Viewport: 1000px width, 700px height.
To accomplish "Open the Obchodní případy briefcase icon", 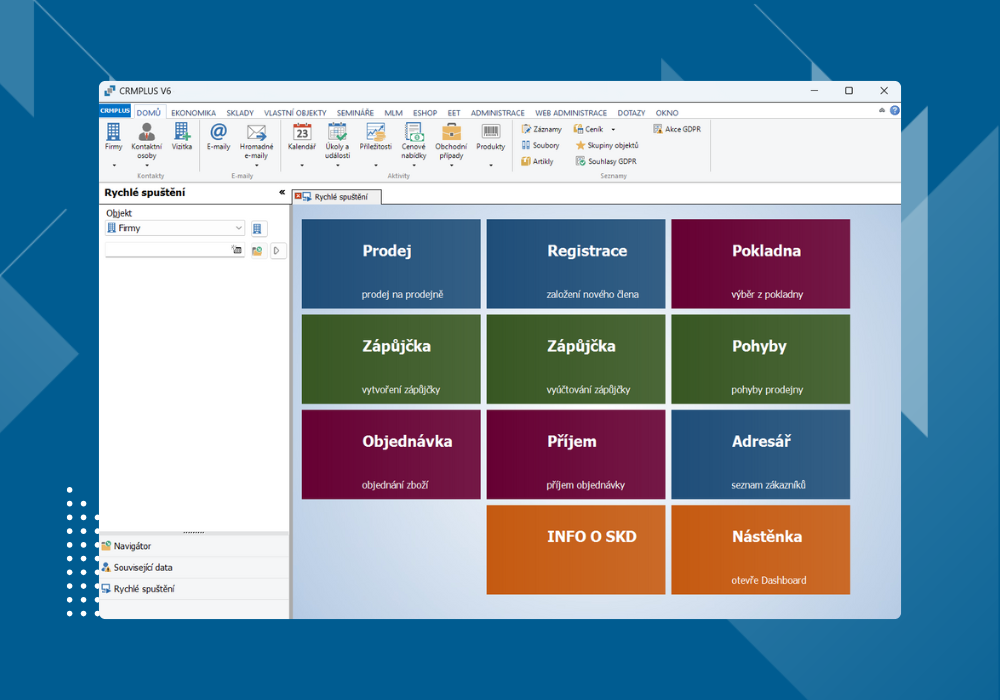I will point(452,132).
